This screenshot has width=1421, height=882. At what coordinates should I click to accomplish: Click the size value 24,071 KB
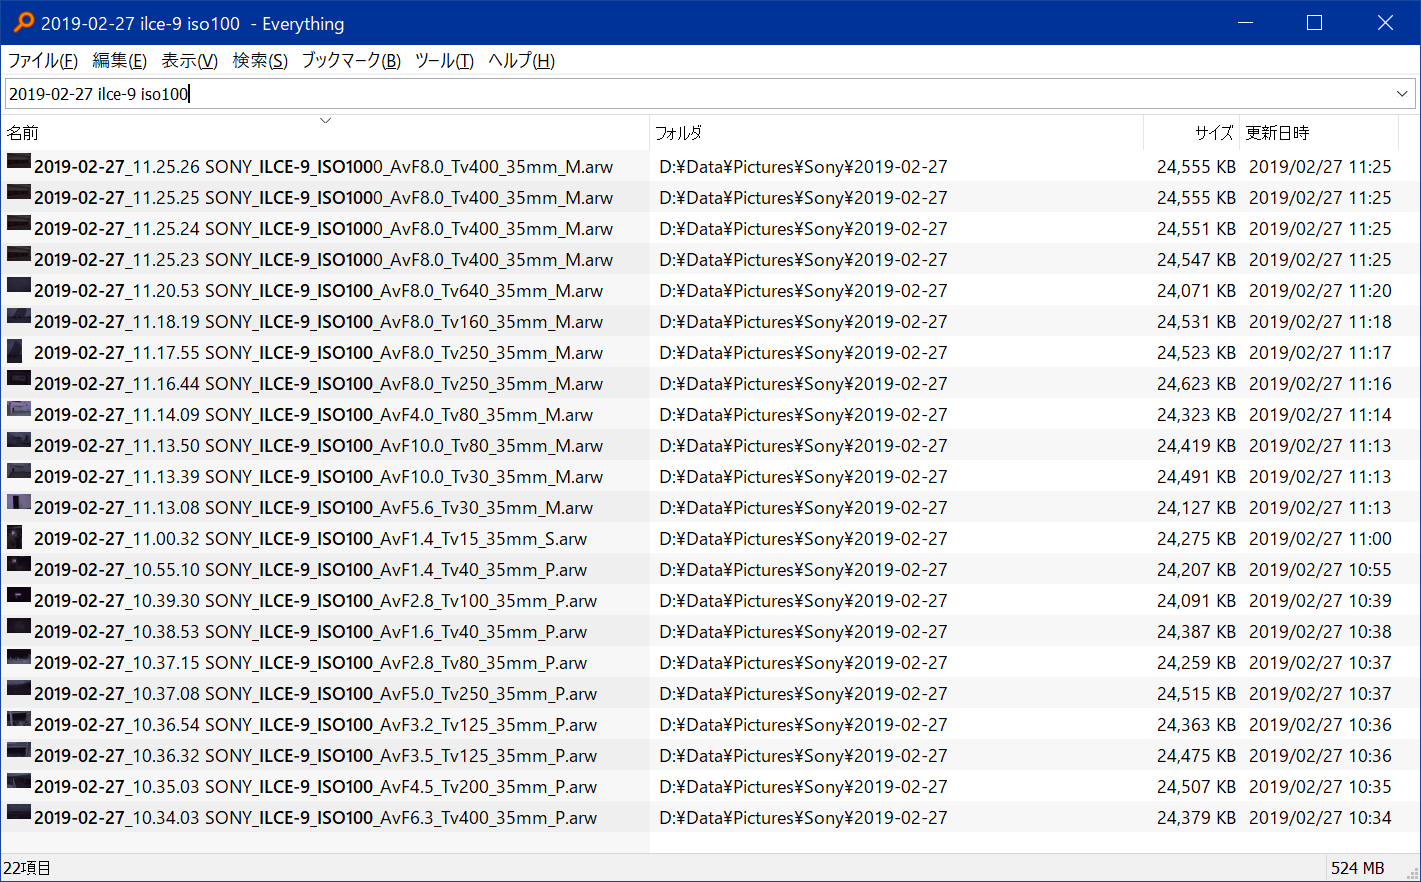tap(1196, 291)
